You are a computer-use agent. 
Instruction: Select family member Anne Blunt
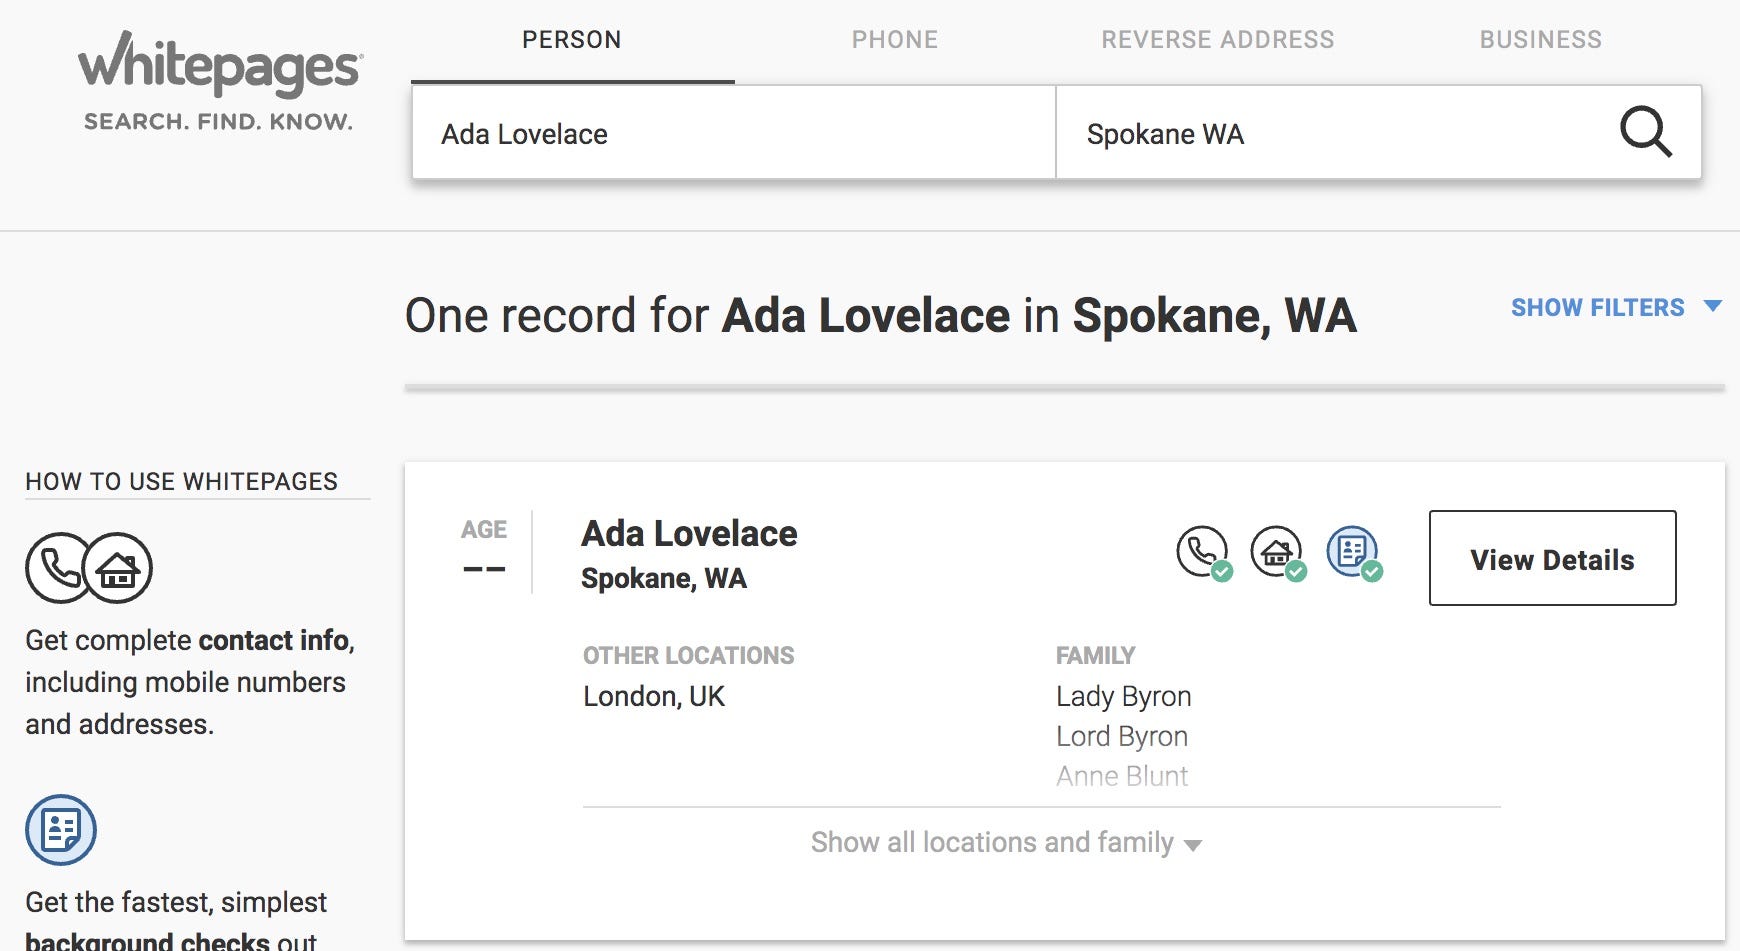coord(1122,776)
